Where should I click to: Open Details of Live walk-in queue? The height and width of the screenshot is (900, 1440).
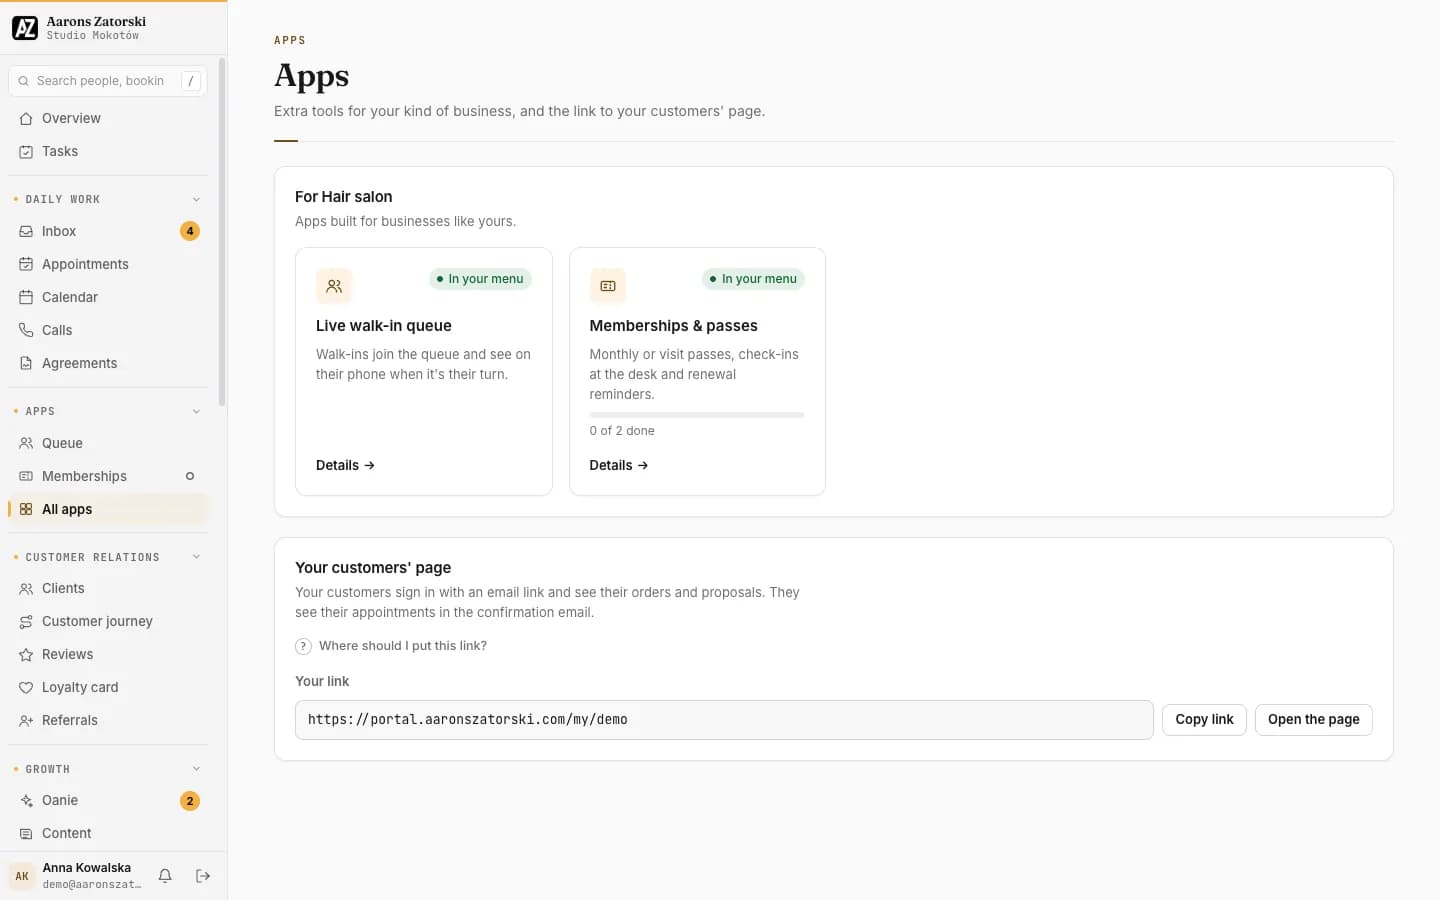(345, 466)
